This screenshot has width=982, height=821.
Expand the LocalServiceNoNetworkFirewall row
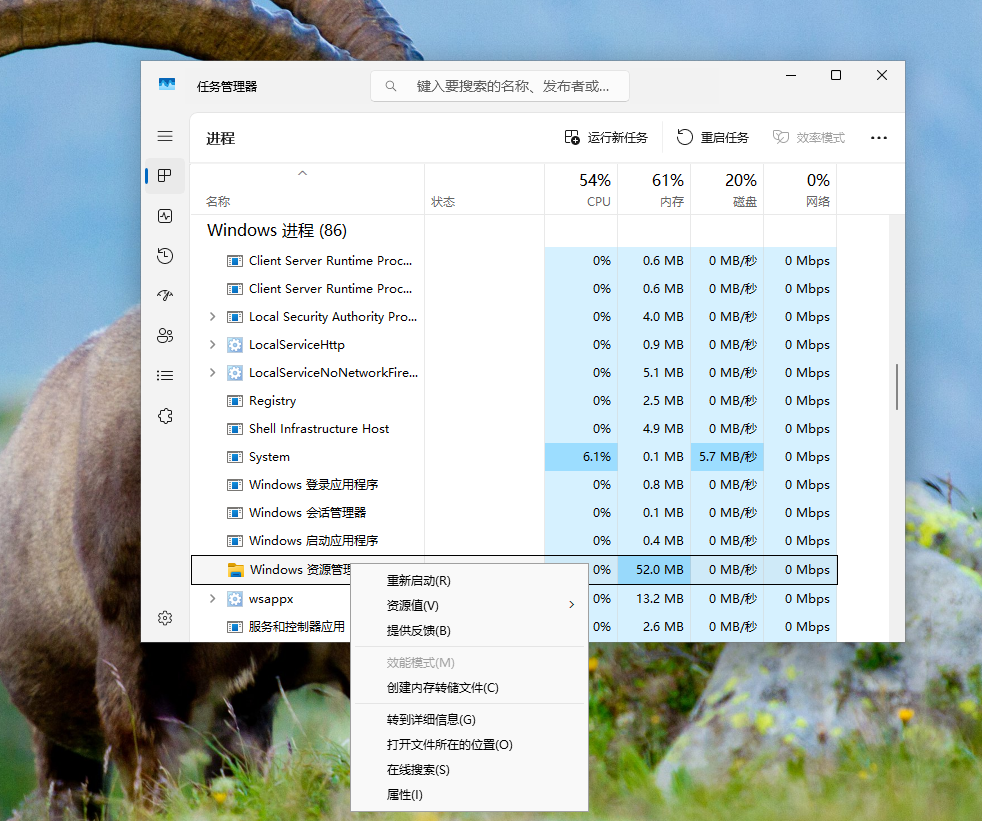pos(212,373)
